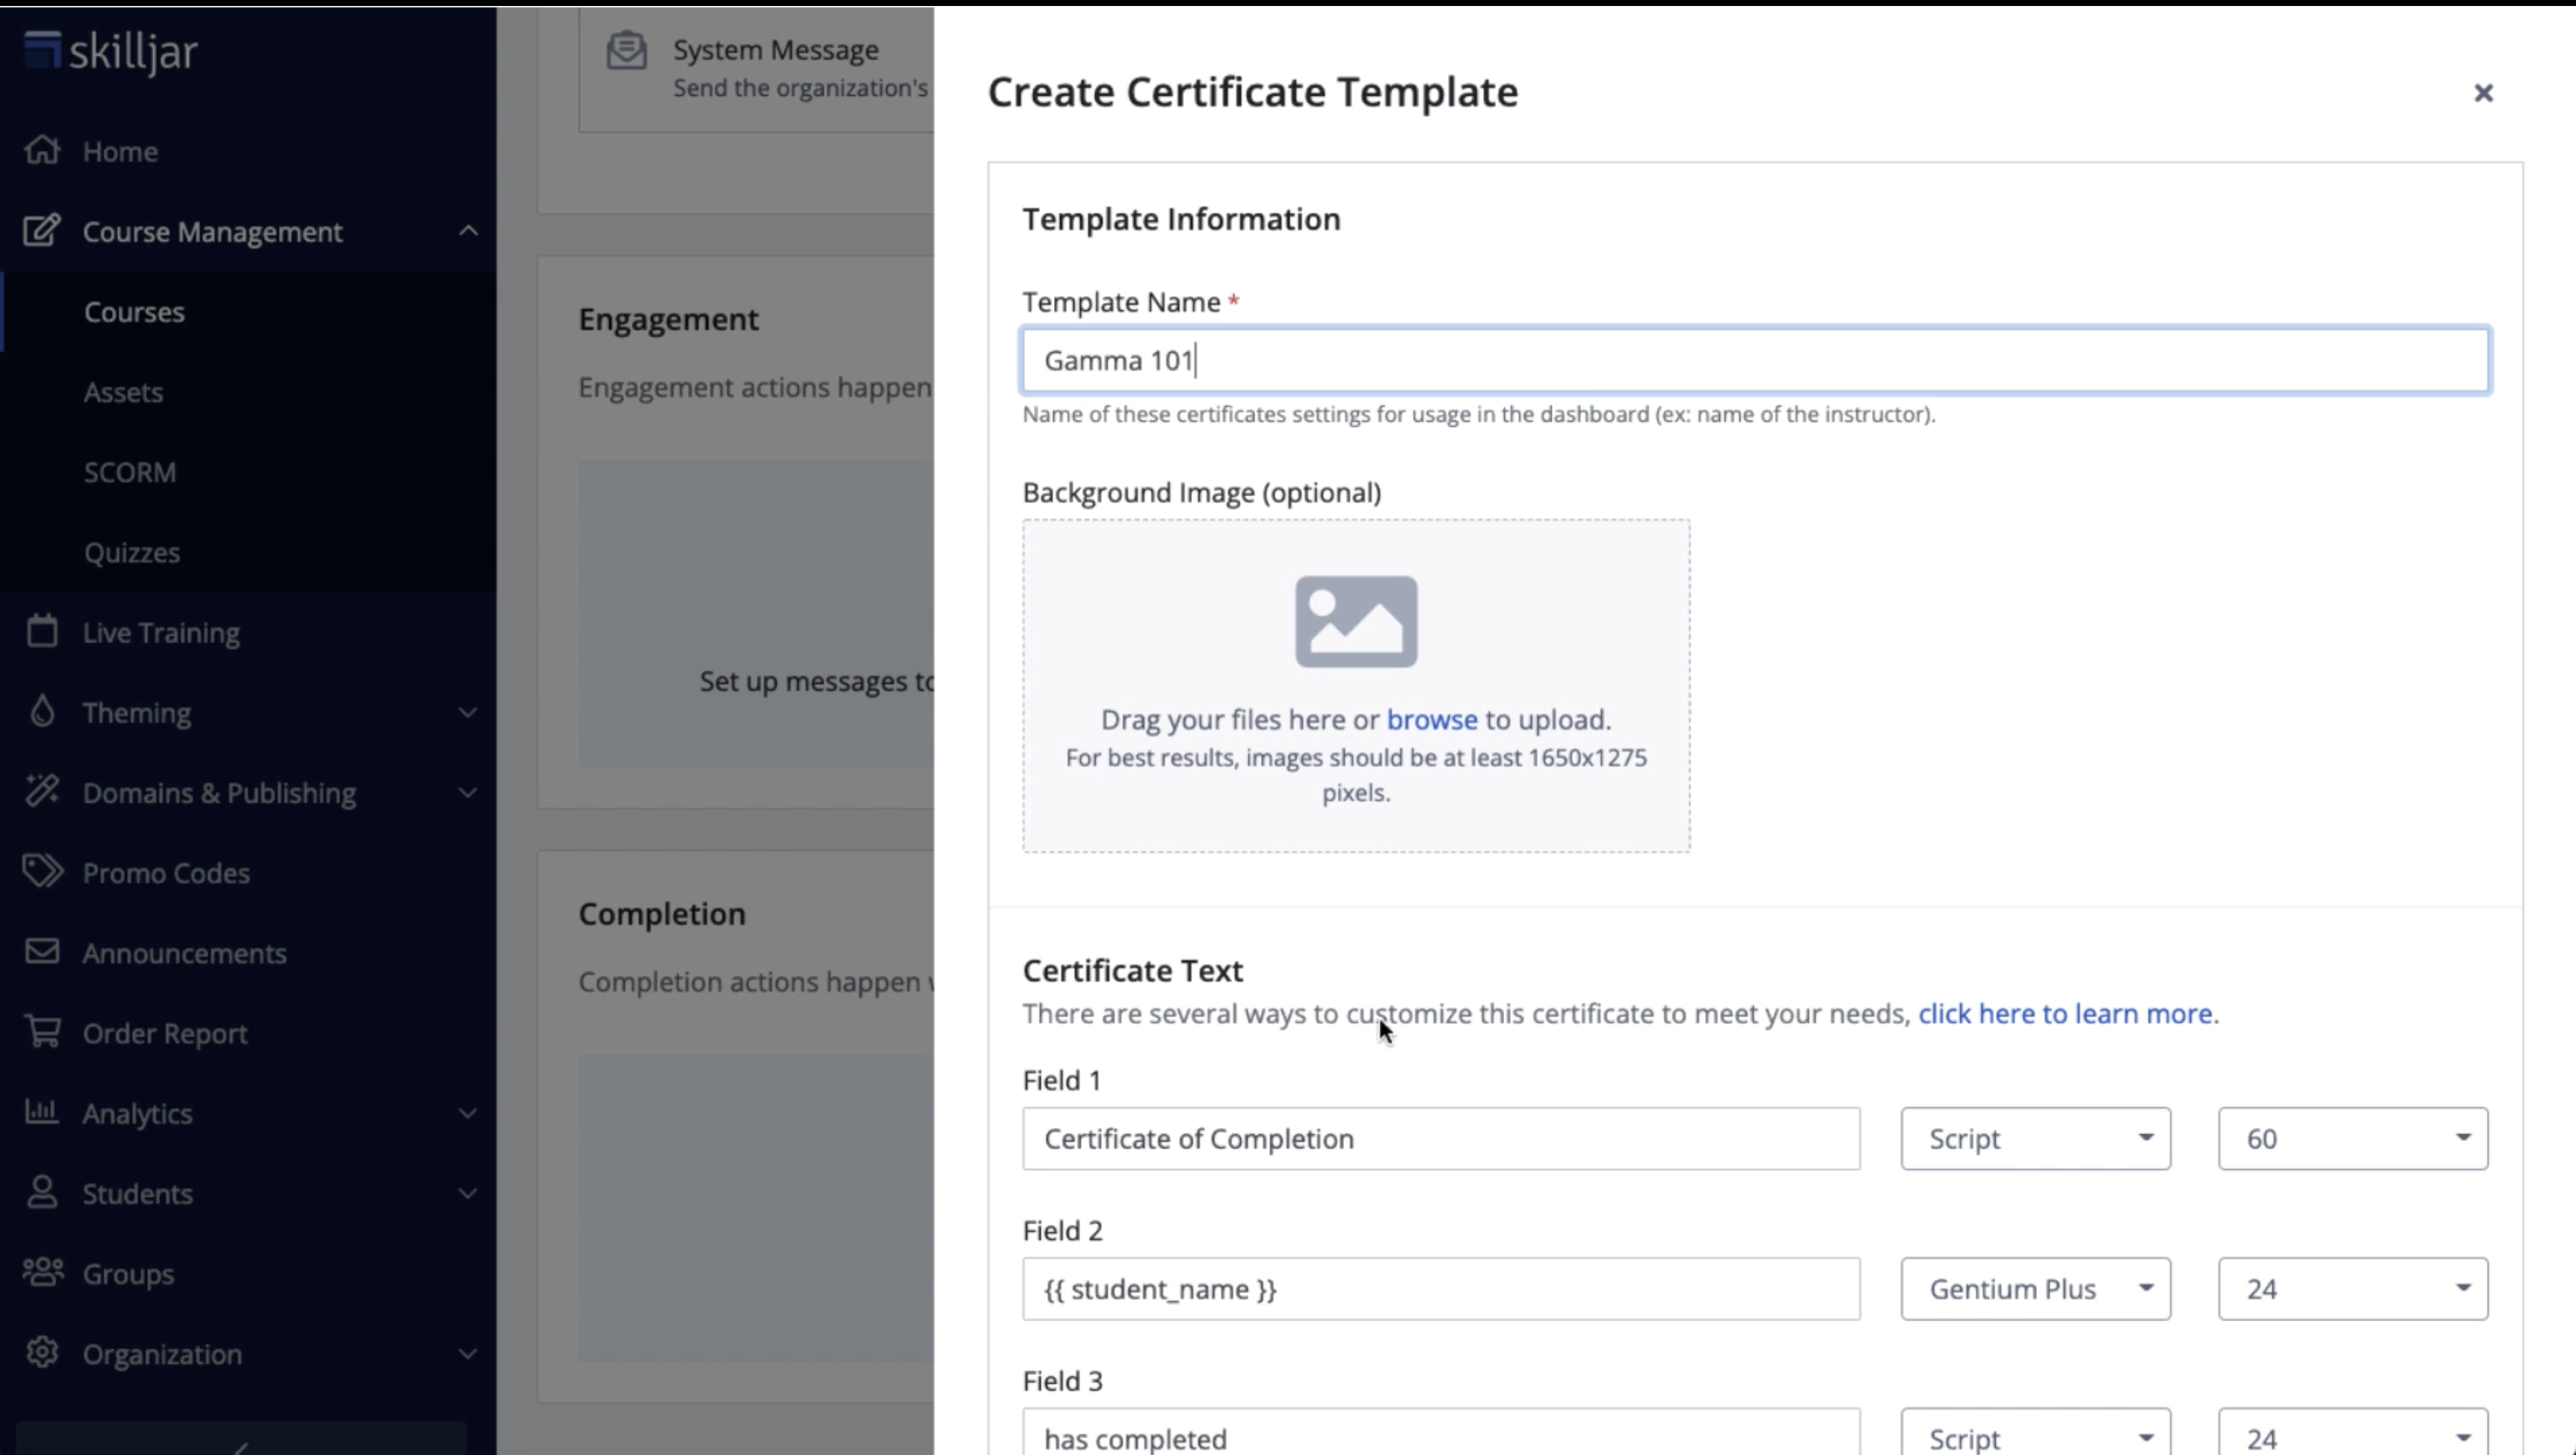Click the Promo Codes tag icon
This screenshot has width=2576, height=1455.
tap(42, 872)
